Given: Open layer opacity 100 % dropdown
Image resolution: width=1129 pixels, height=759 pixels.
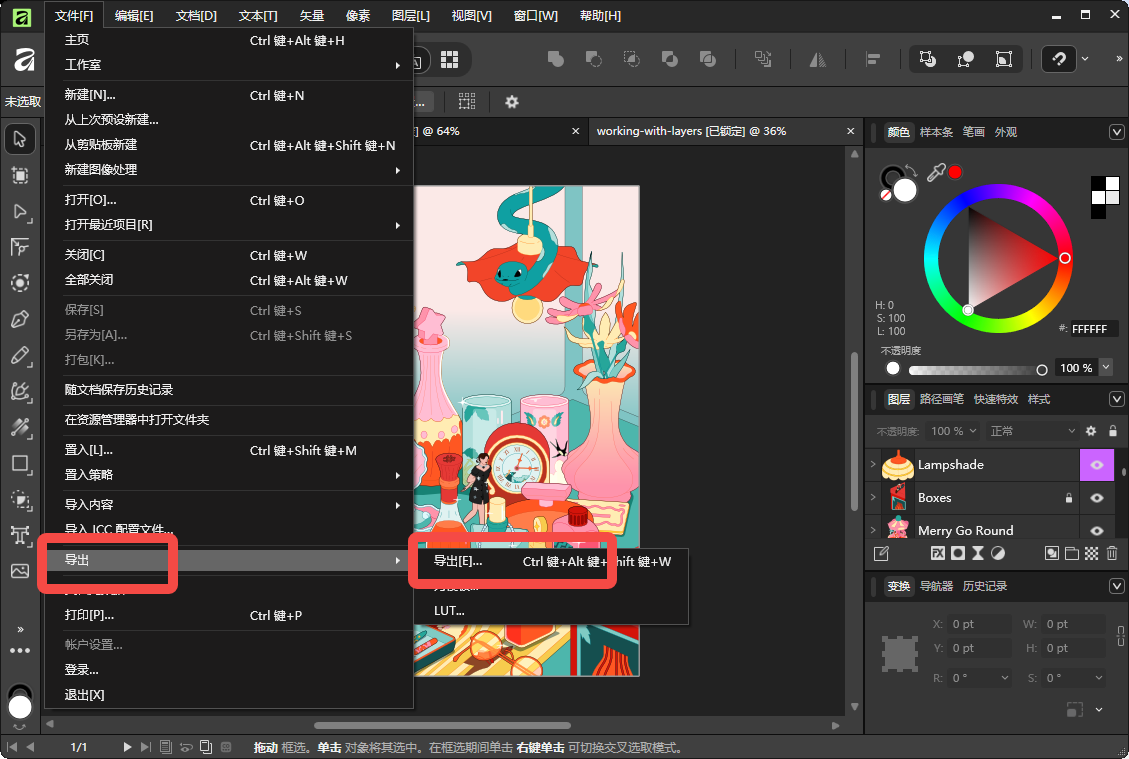Looking at the screenshot, I should [x=953, y=431].
